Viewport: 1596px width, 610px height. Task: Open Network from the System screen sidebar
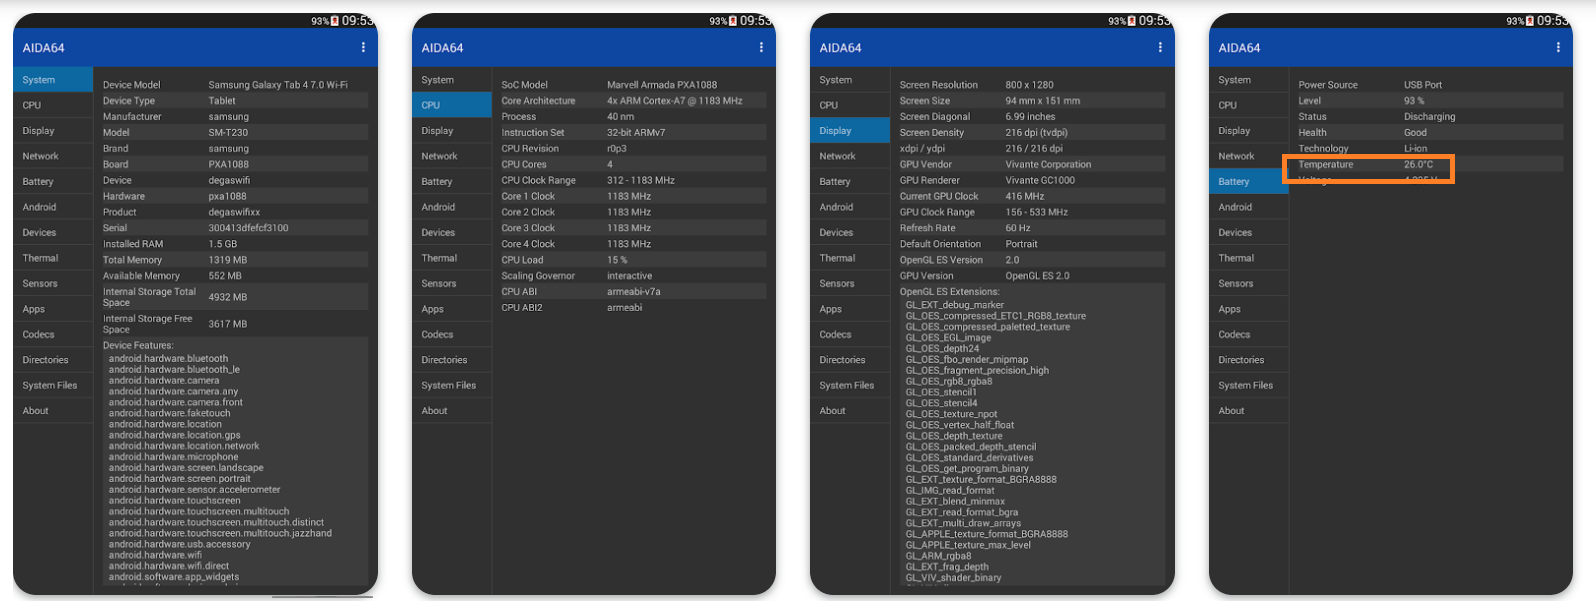click(x=53, y=156)
